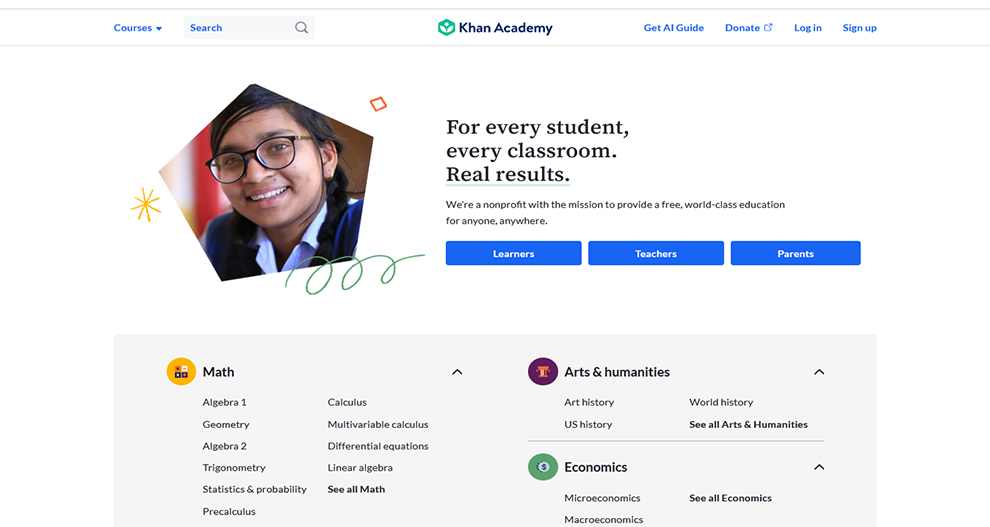Viewport: 990px width, 527px height.
Task: Collapse the Math section chevron
Action: (457, 372)
